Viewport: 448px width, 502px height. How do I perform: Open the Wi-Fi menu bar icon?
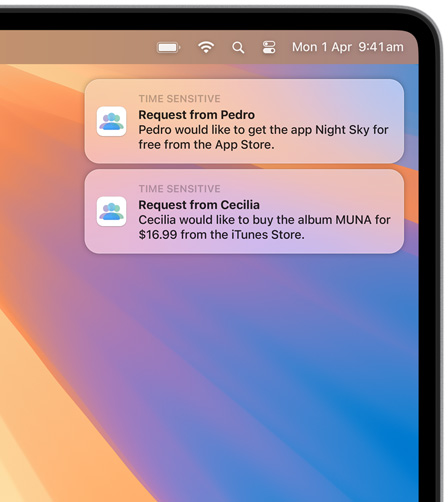pos(206,47)
